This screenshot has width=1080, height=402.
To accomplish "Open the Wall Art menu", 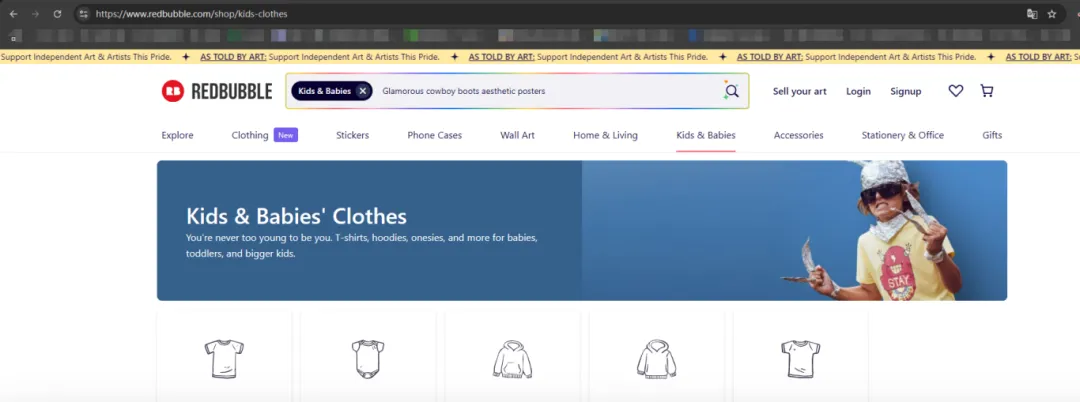I will [x=517, y=136].
